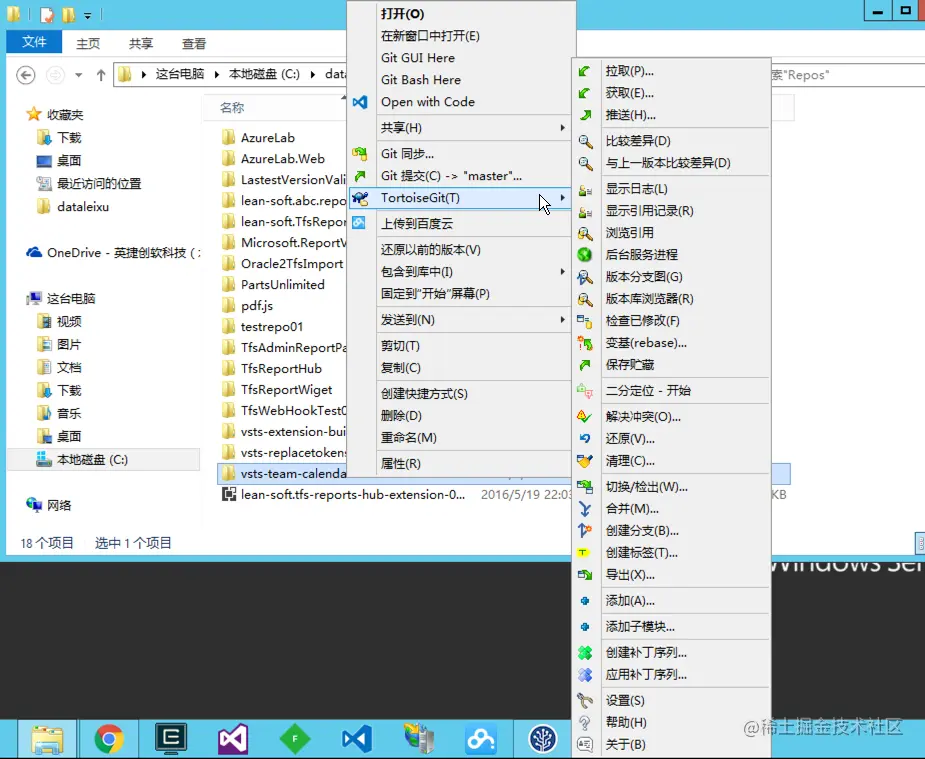Choose 关于(B) in TortoiseGit menu
925x759 pixels.
pyautogui.click(x=671, y=744)
